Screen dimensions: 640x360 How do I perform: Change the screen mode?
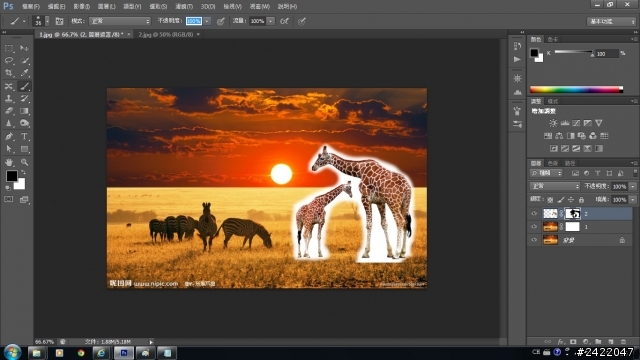coord(24,199)
